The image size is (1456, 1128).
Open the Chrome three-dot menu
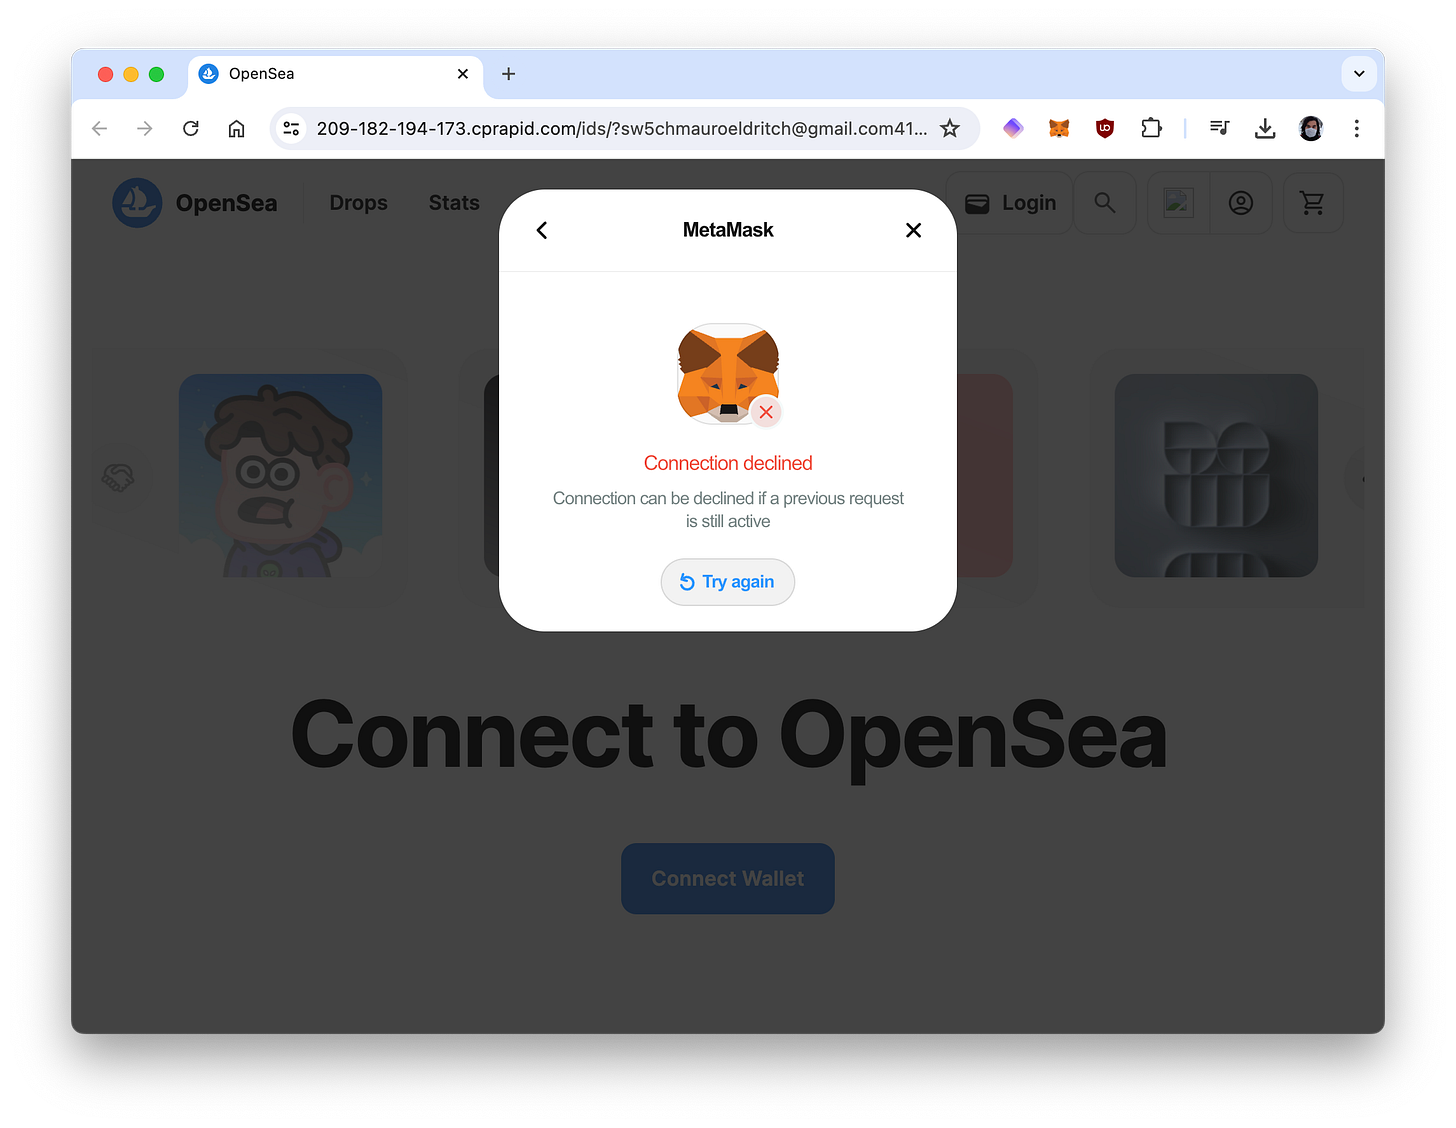pos(1357,128)
